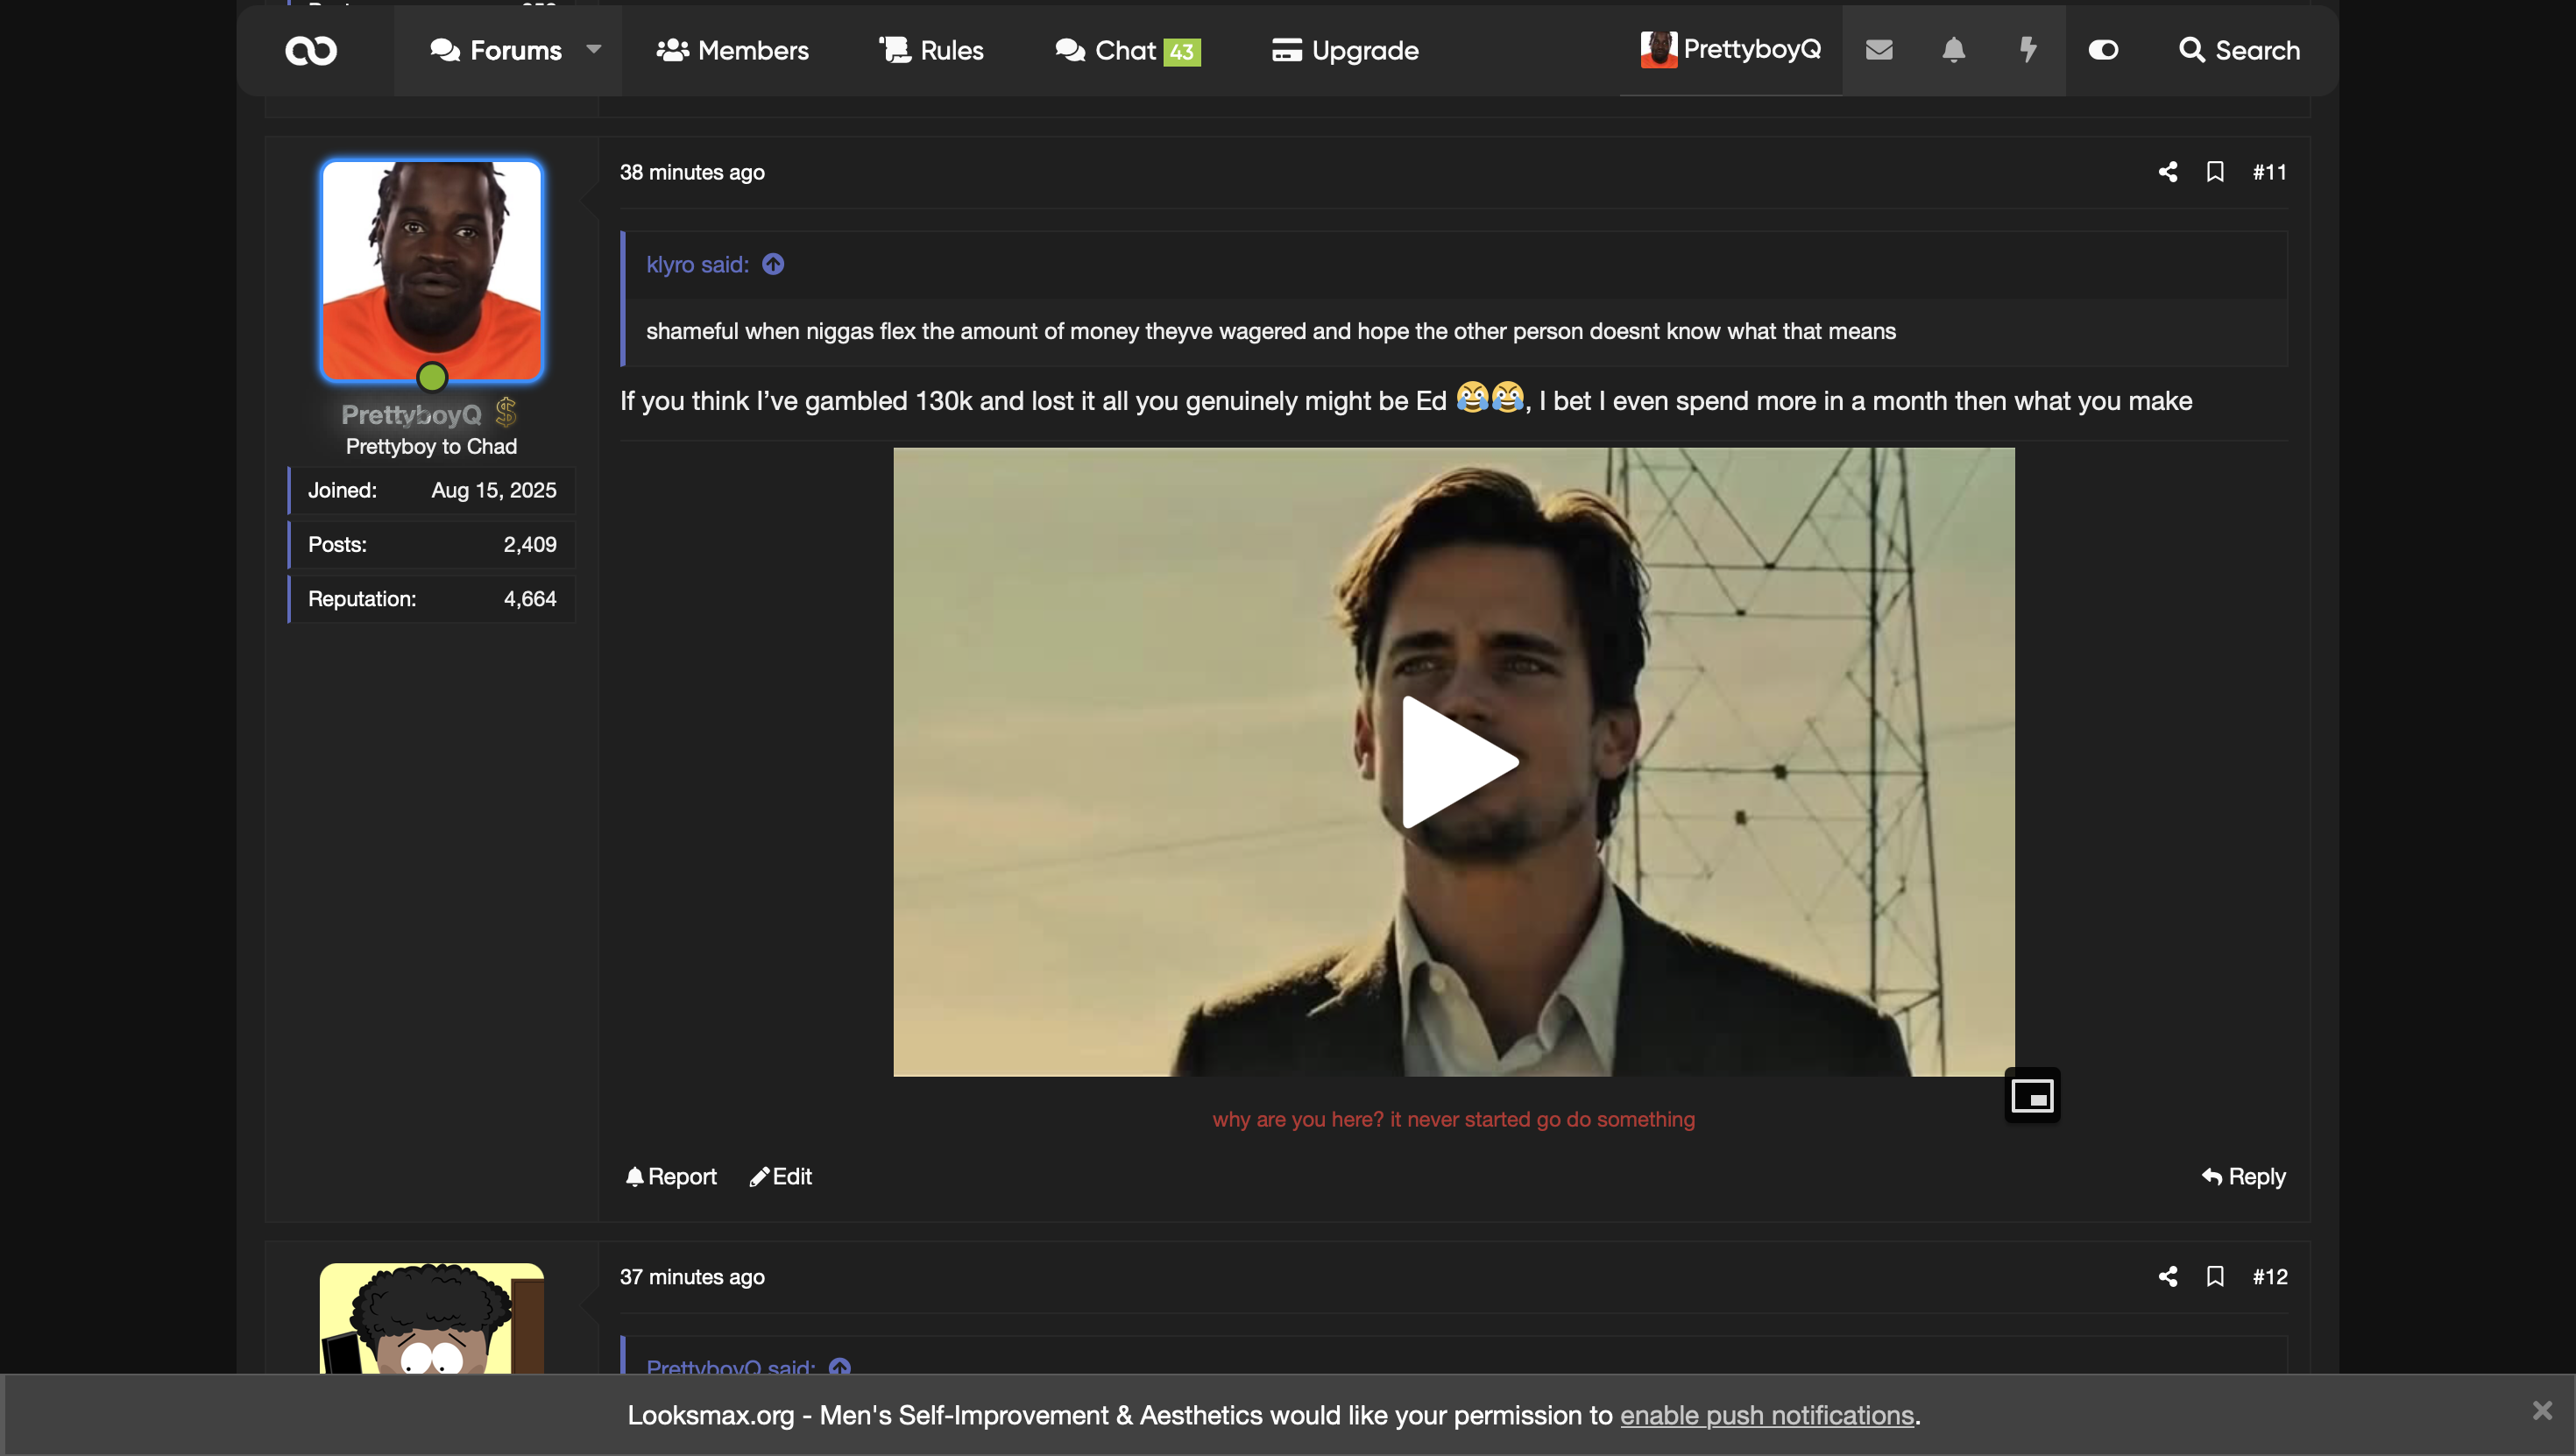
Task: Go to the Members tab
Action: [x=733, y=50]
